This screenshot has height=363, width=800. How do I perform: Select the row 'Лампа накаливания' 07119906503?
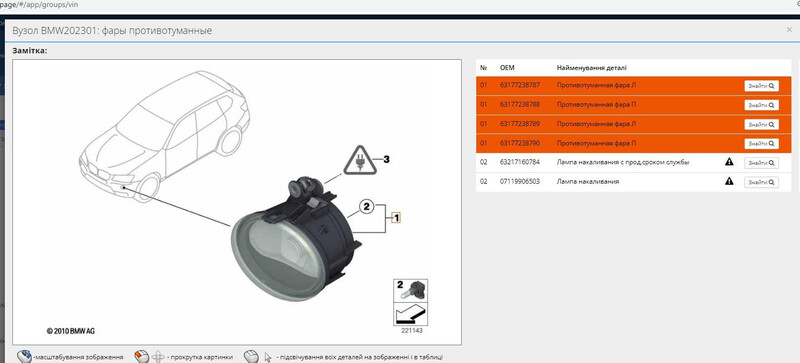pyautogui.click(x=633, y=182)
